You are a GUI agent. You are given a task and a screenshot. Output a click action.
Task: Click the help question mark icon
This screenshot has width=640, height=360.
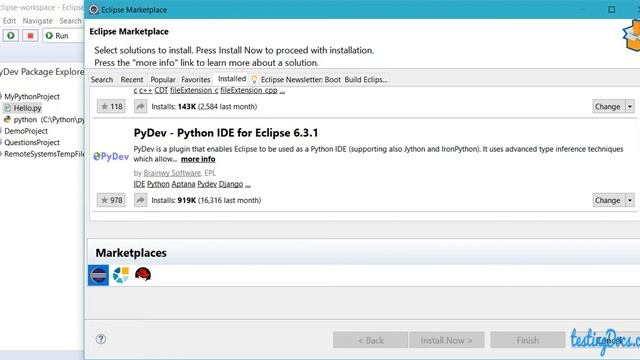coord(101,339)
